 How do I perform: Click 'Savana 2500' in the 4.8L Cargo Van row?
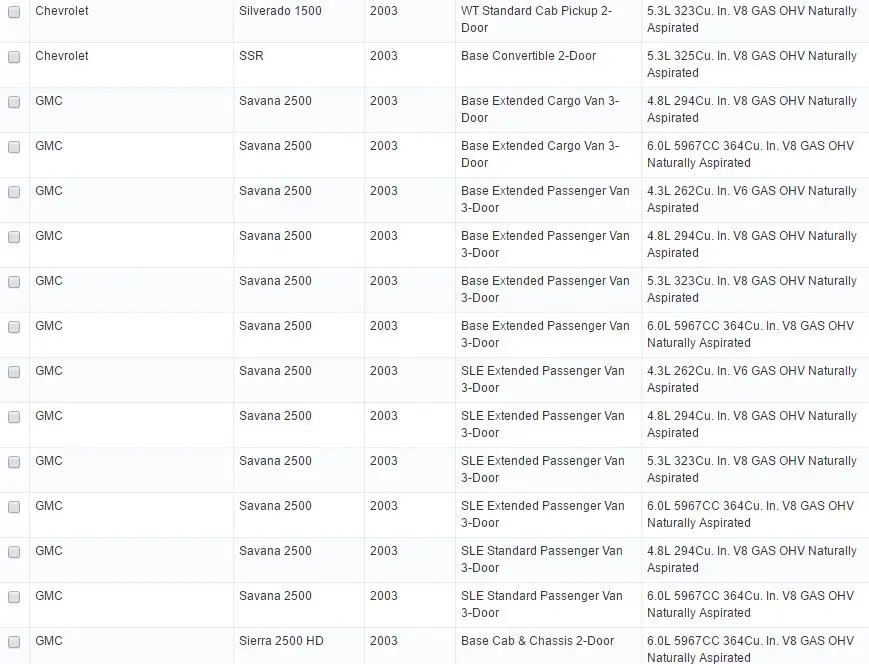[275, 100]
